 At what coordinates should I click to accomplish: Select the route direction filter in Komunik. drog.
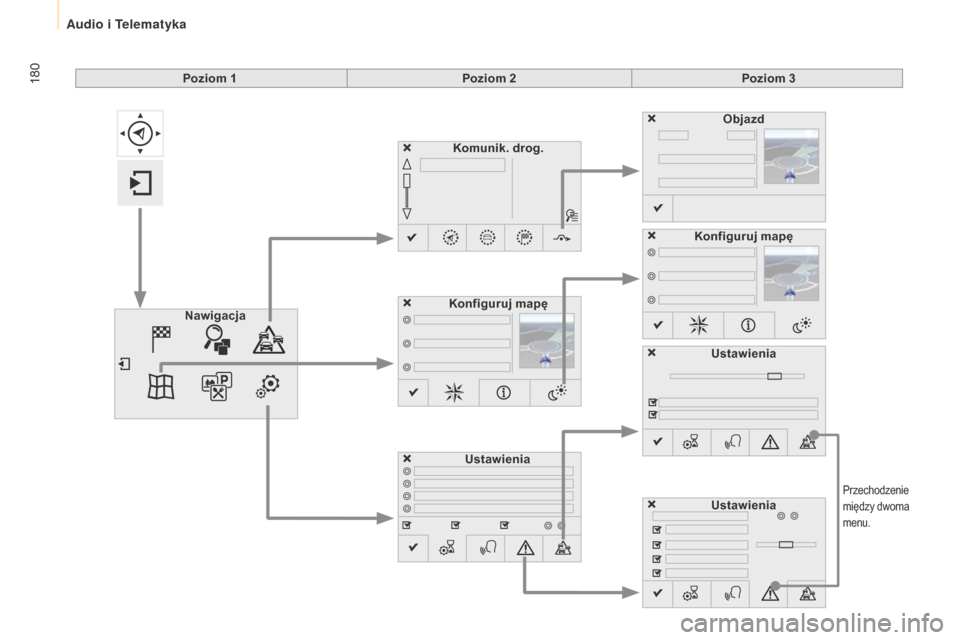450,238
